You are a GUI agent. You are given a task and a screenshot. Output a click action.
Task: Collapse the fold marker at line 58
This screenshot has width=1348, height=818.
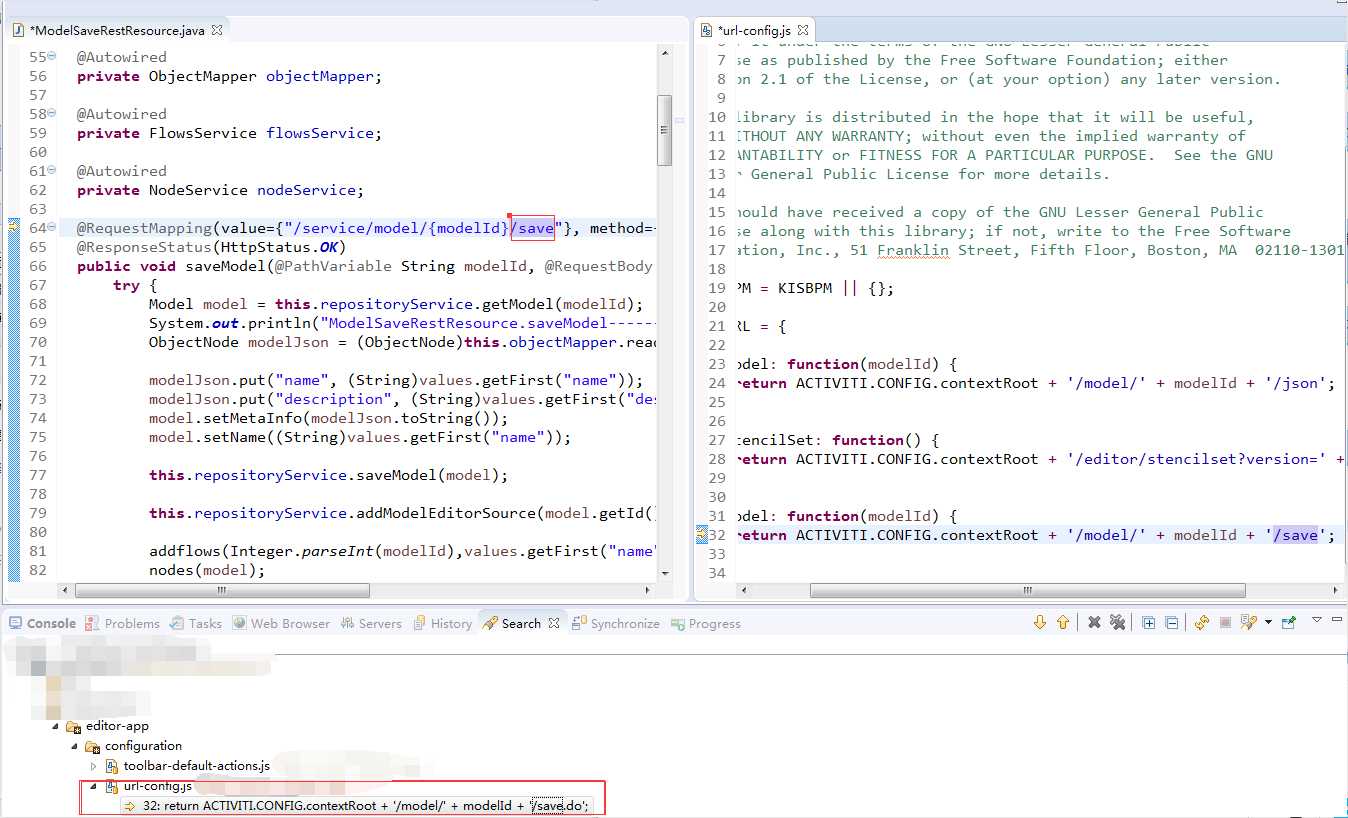click(x=52, y=113)
